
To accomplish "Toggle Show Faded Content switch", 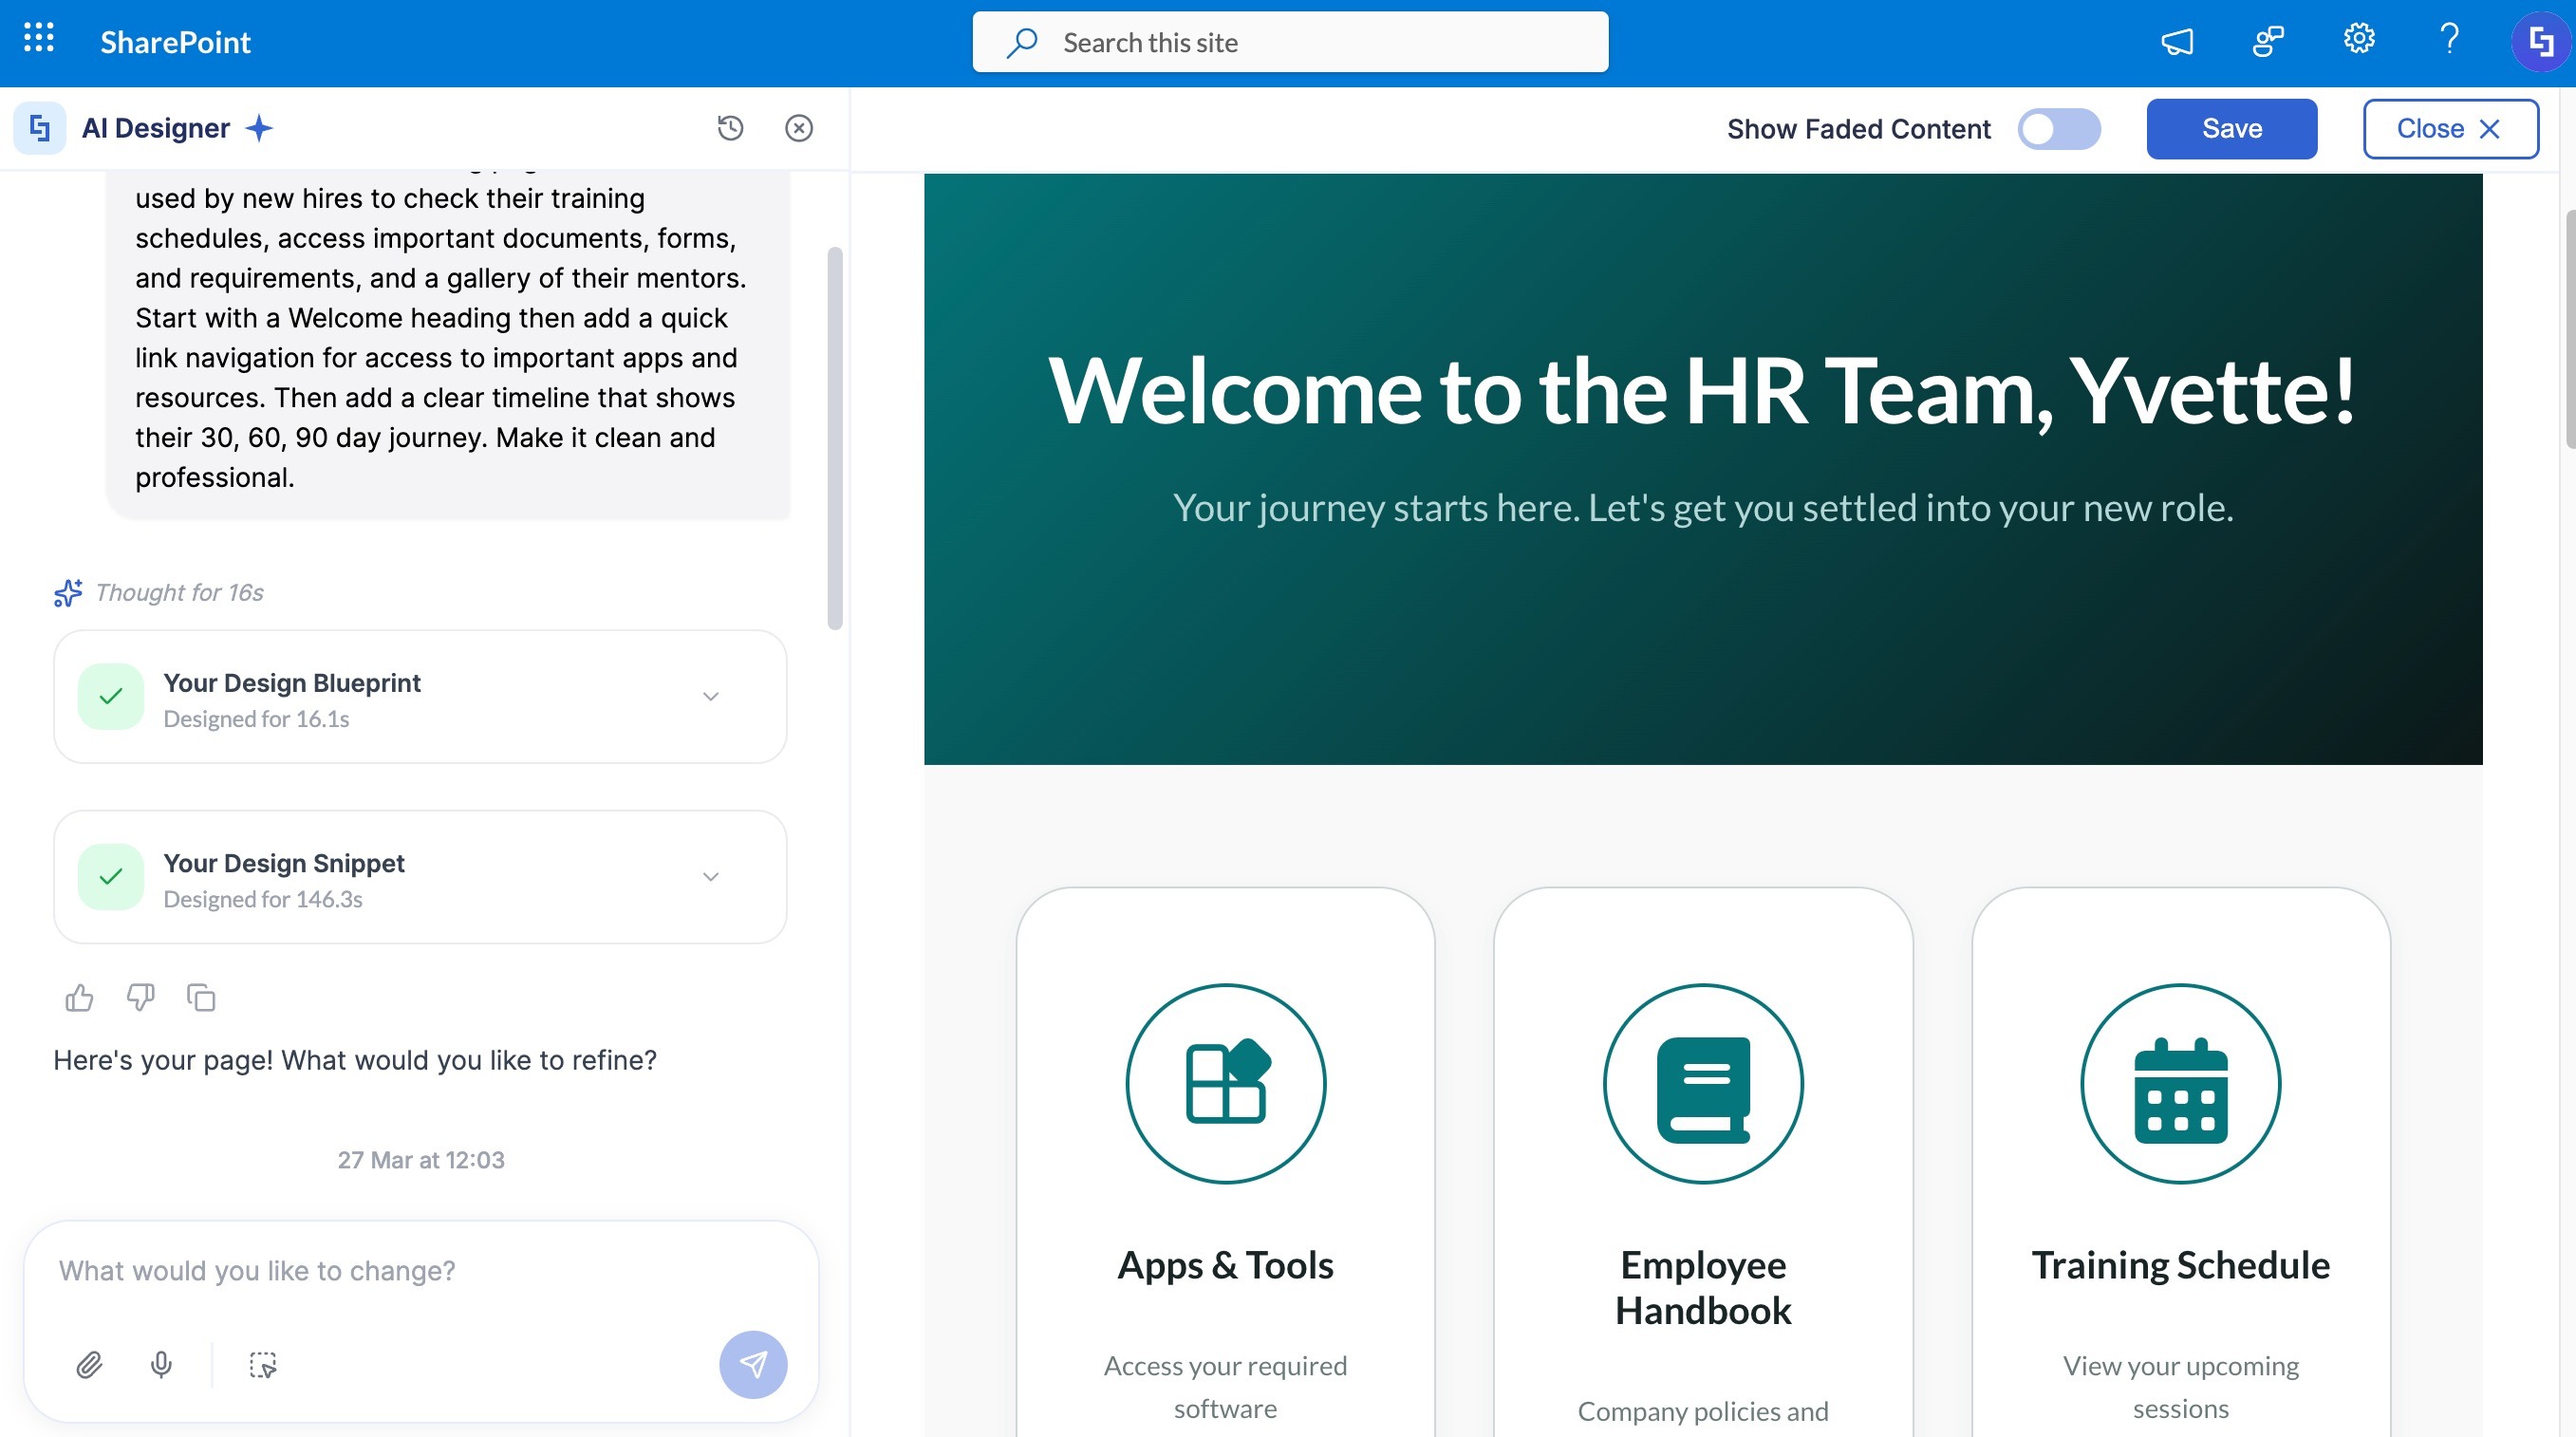I will click(2058, 129).
